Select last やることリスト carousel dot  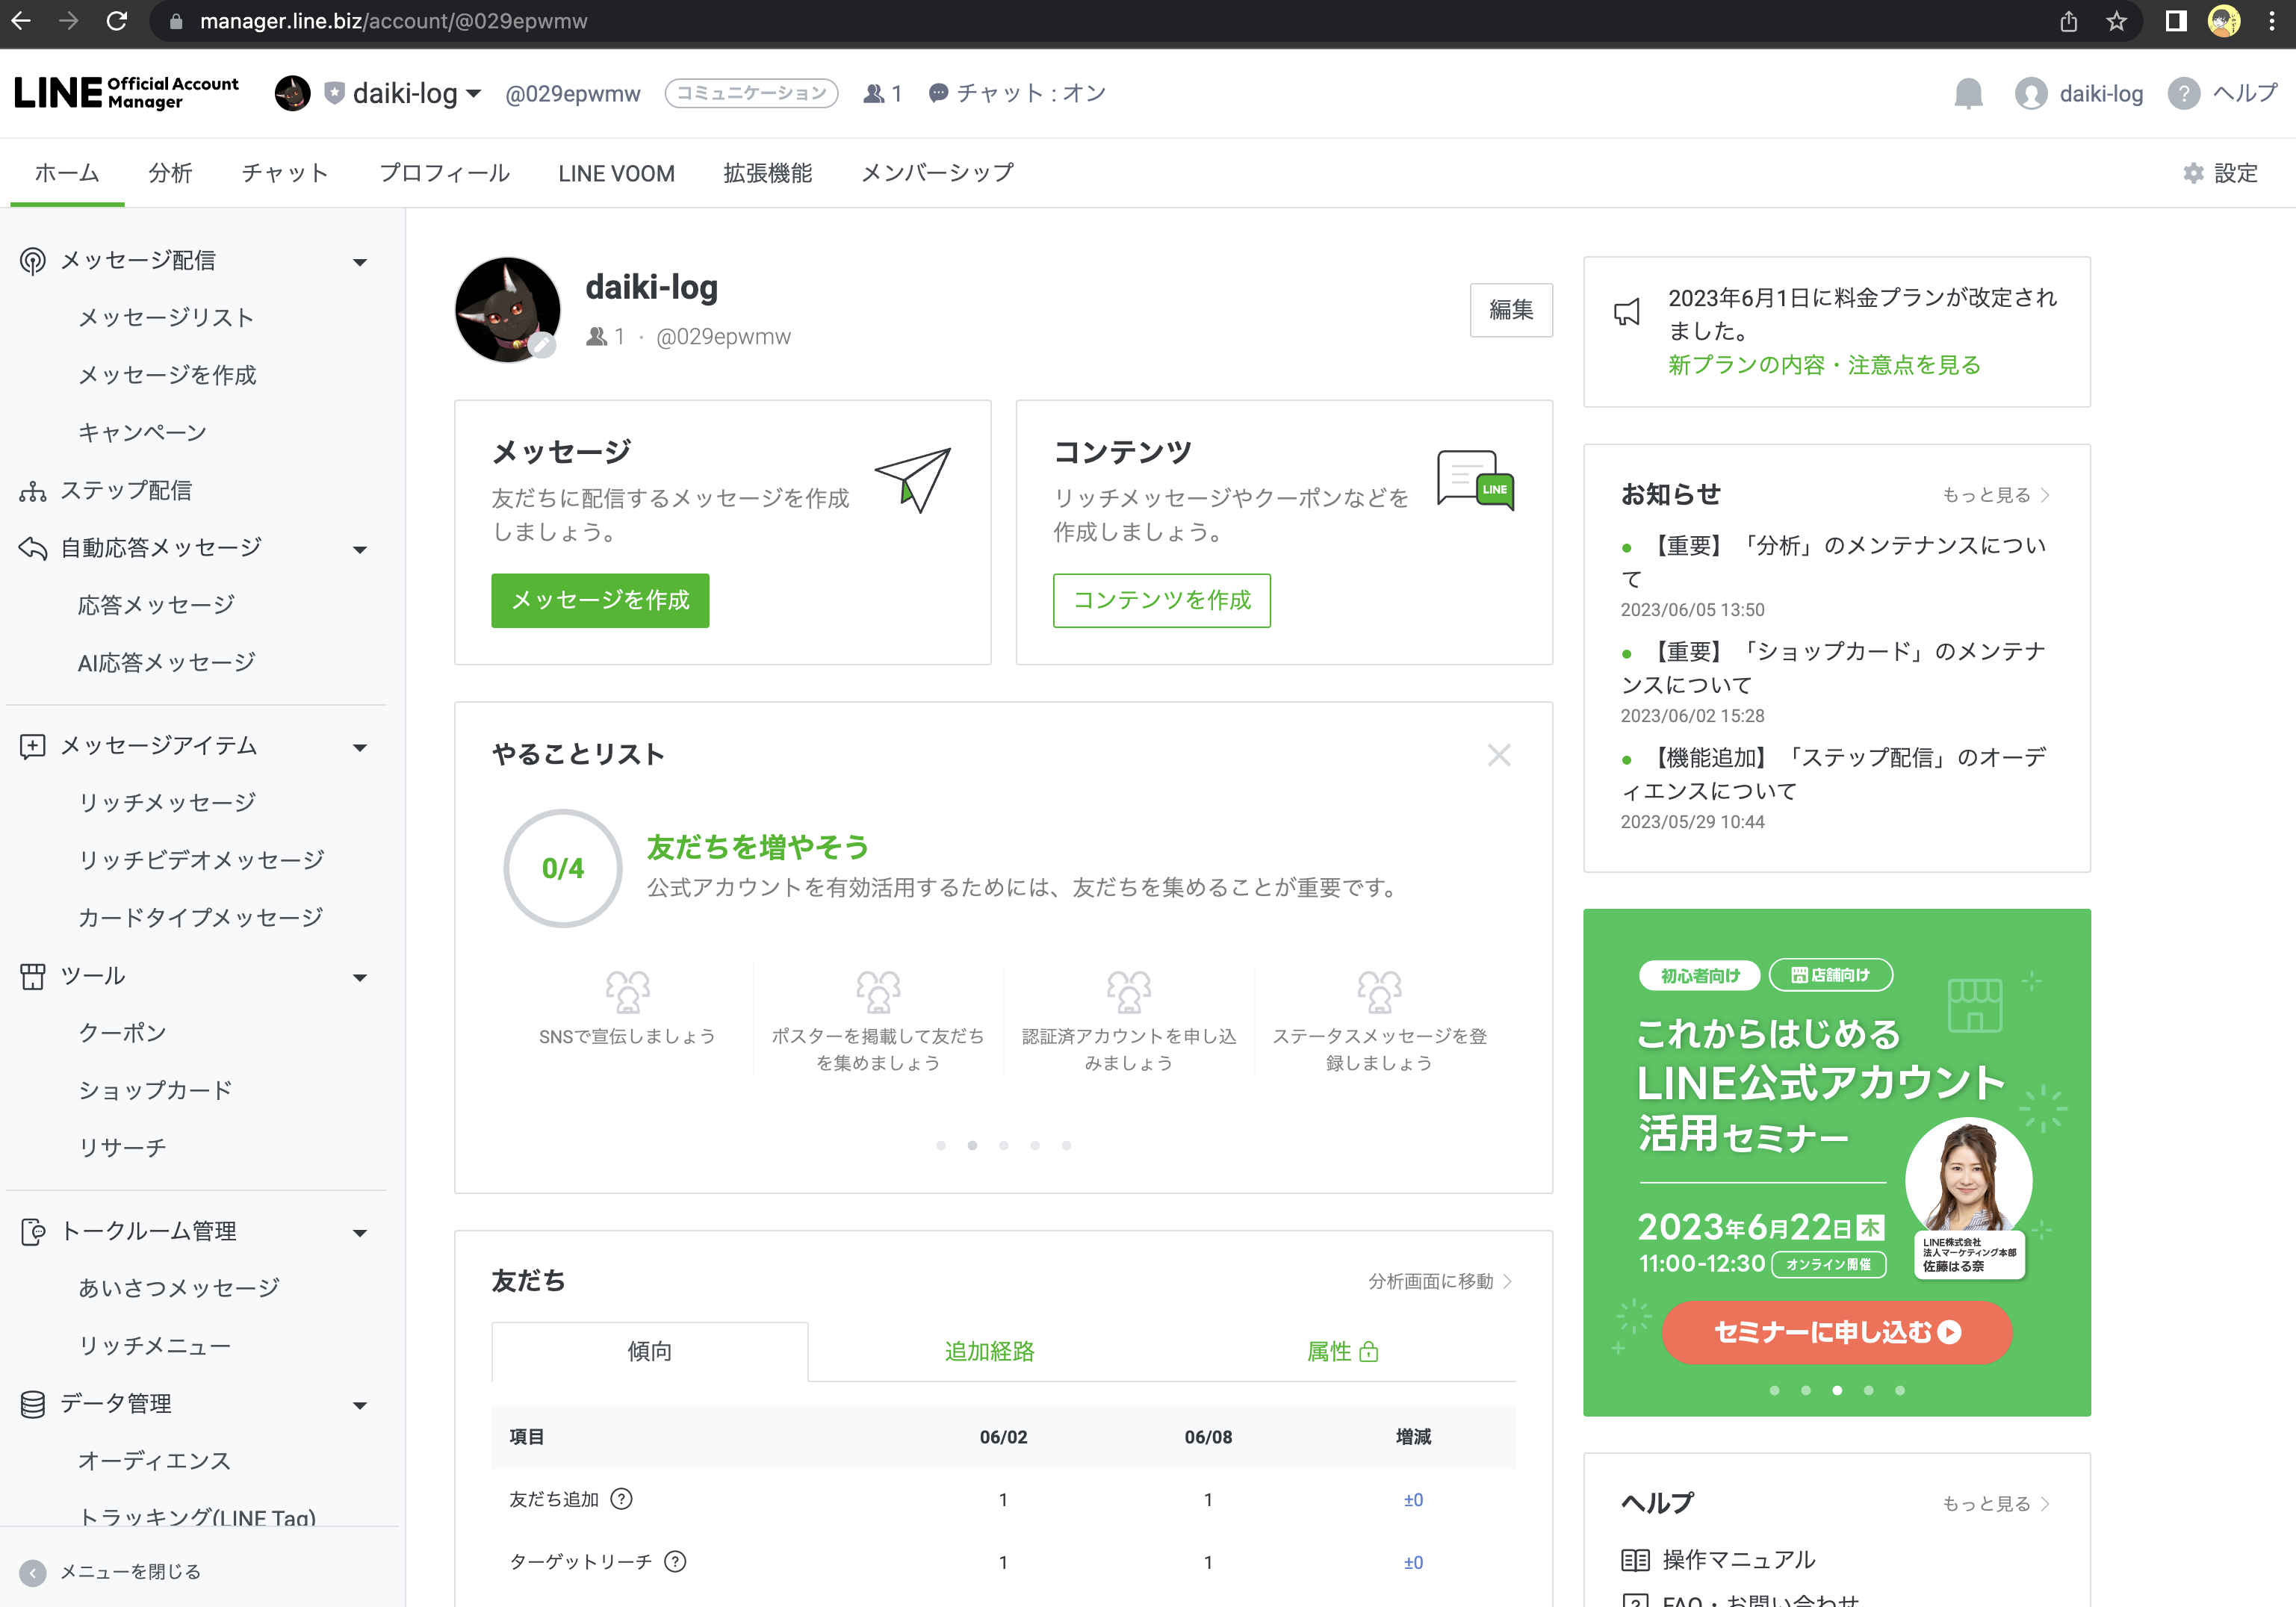point(1066,1146)
